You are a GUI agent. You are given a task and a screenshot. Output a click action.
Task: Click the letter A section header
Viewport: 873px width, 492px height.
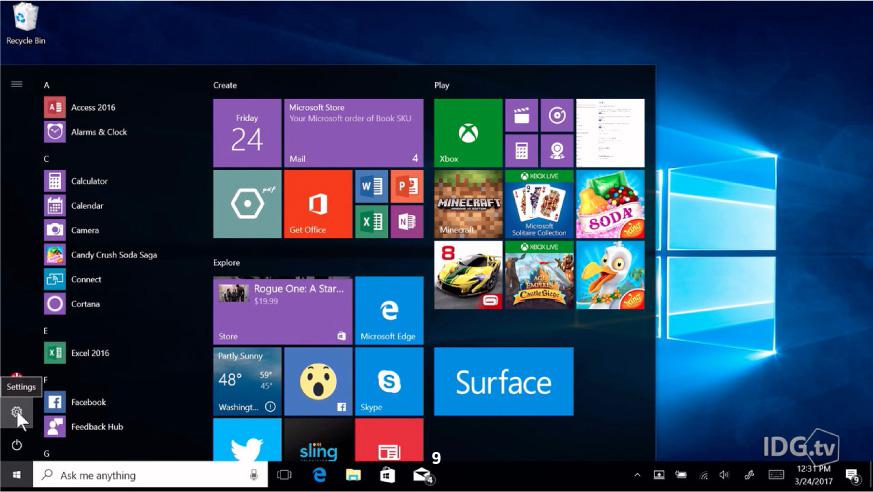47,85
